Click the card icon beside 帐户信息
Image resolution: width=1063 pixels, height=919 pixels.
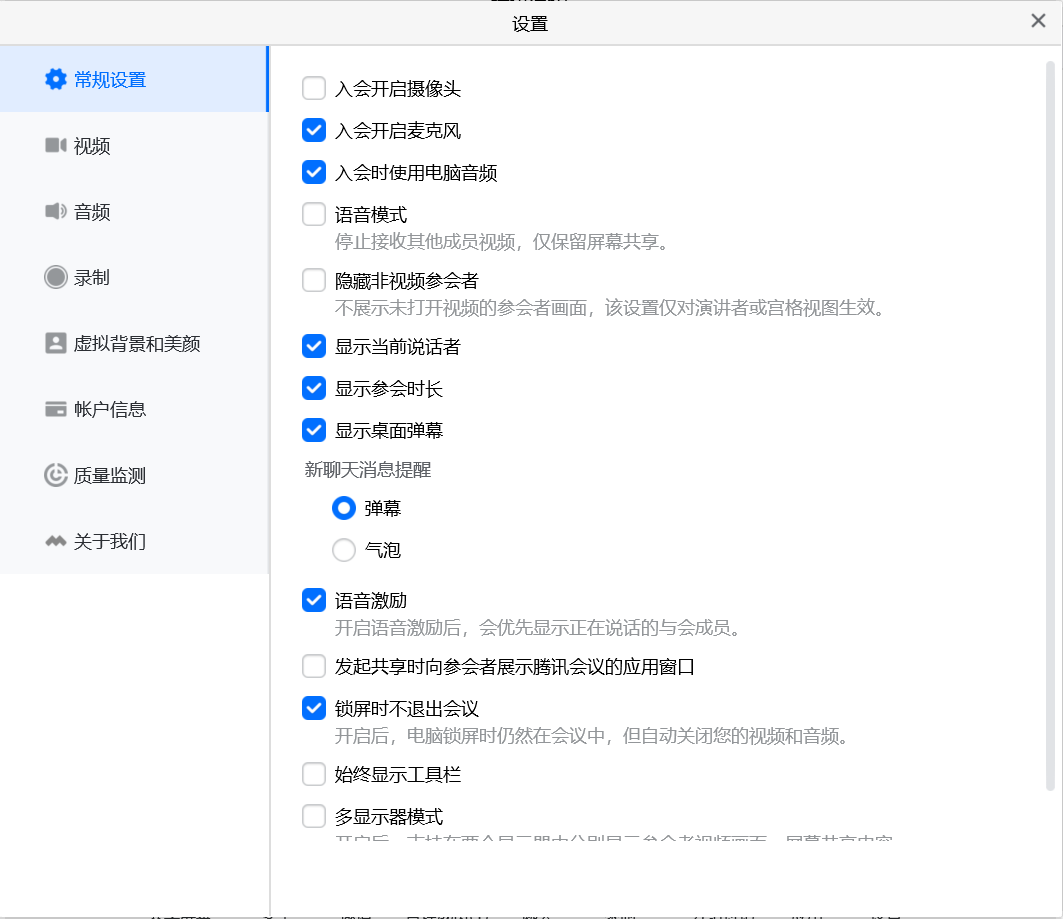[56, 409]
